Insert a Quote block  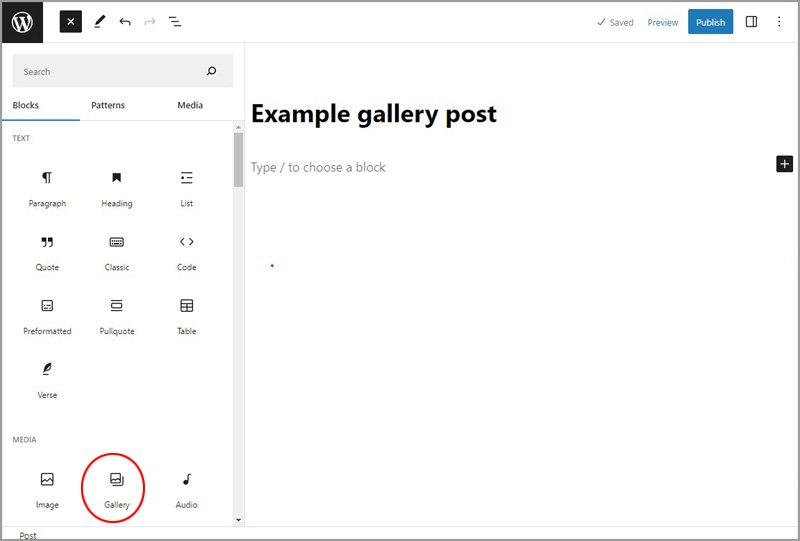coord(47,253)
